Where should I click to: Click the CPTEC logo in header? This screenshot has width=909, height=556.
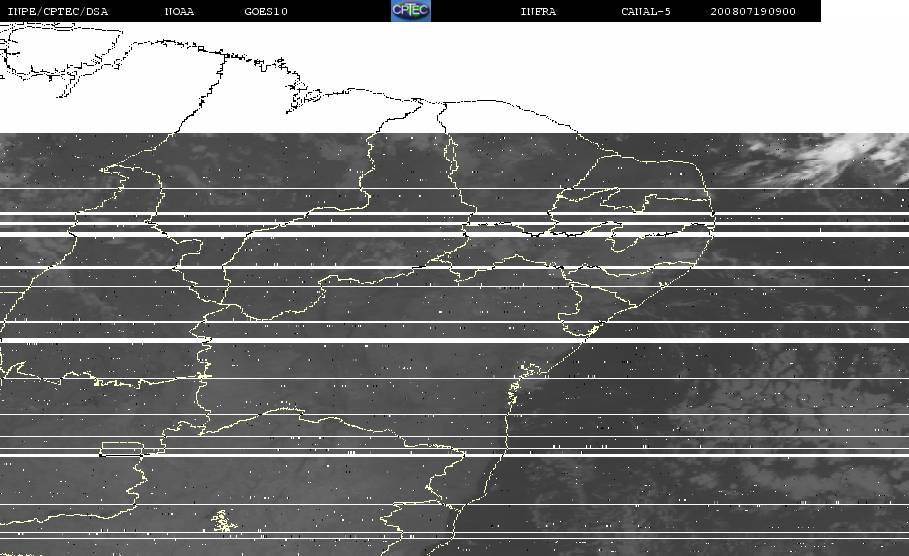411,10
